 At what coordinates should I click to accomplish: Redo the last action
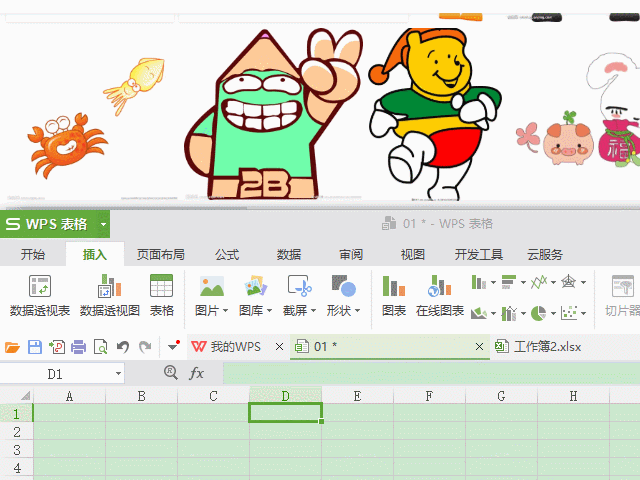144,347
